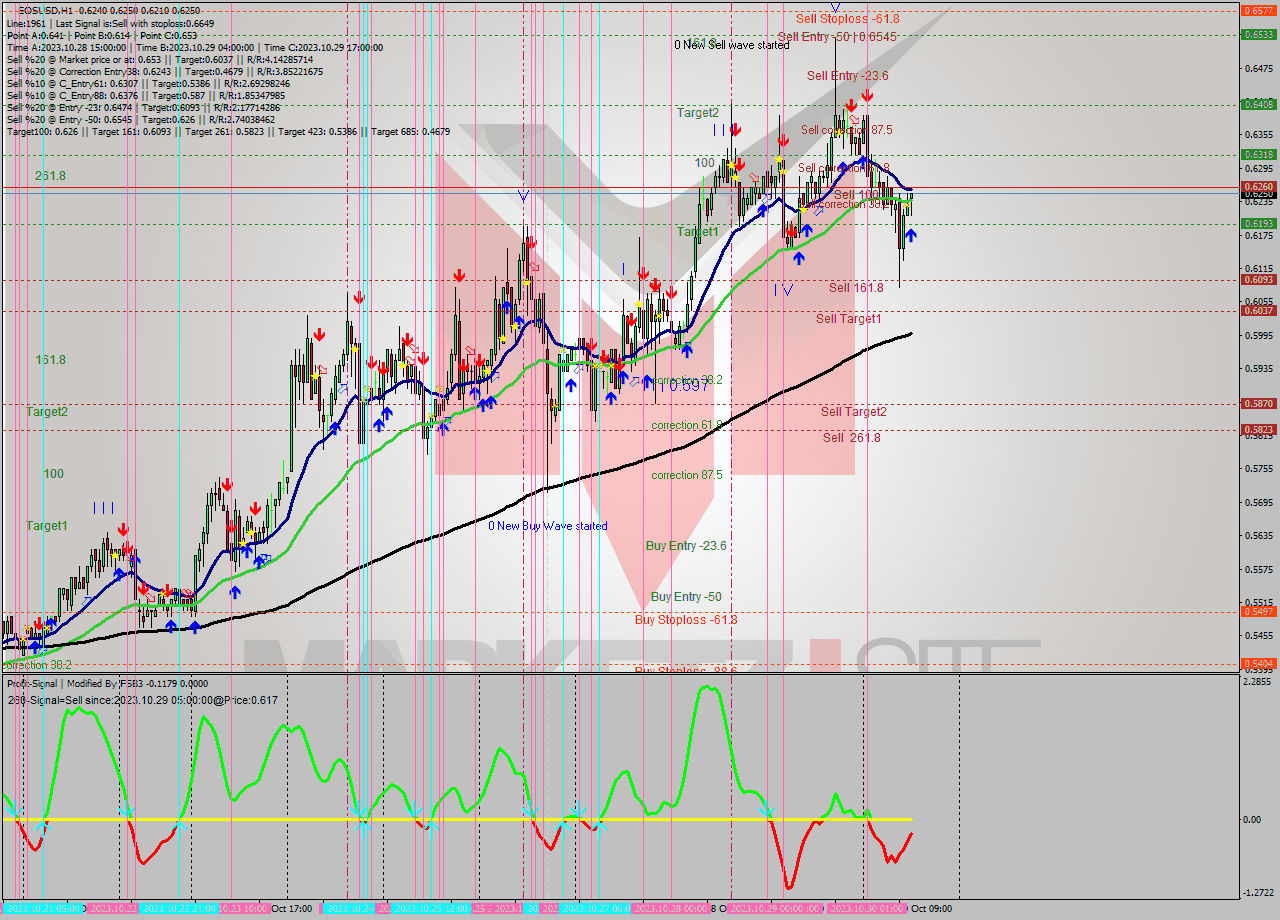Screen dimensions: 1280x920
Task: Click the blue V wave marker above the candles
Action: point(522,197)
